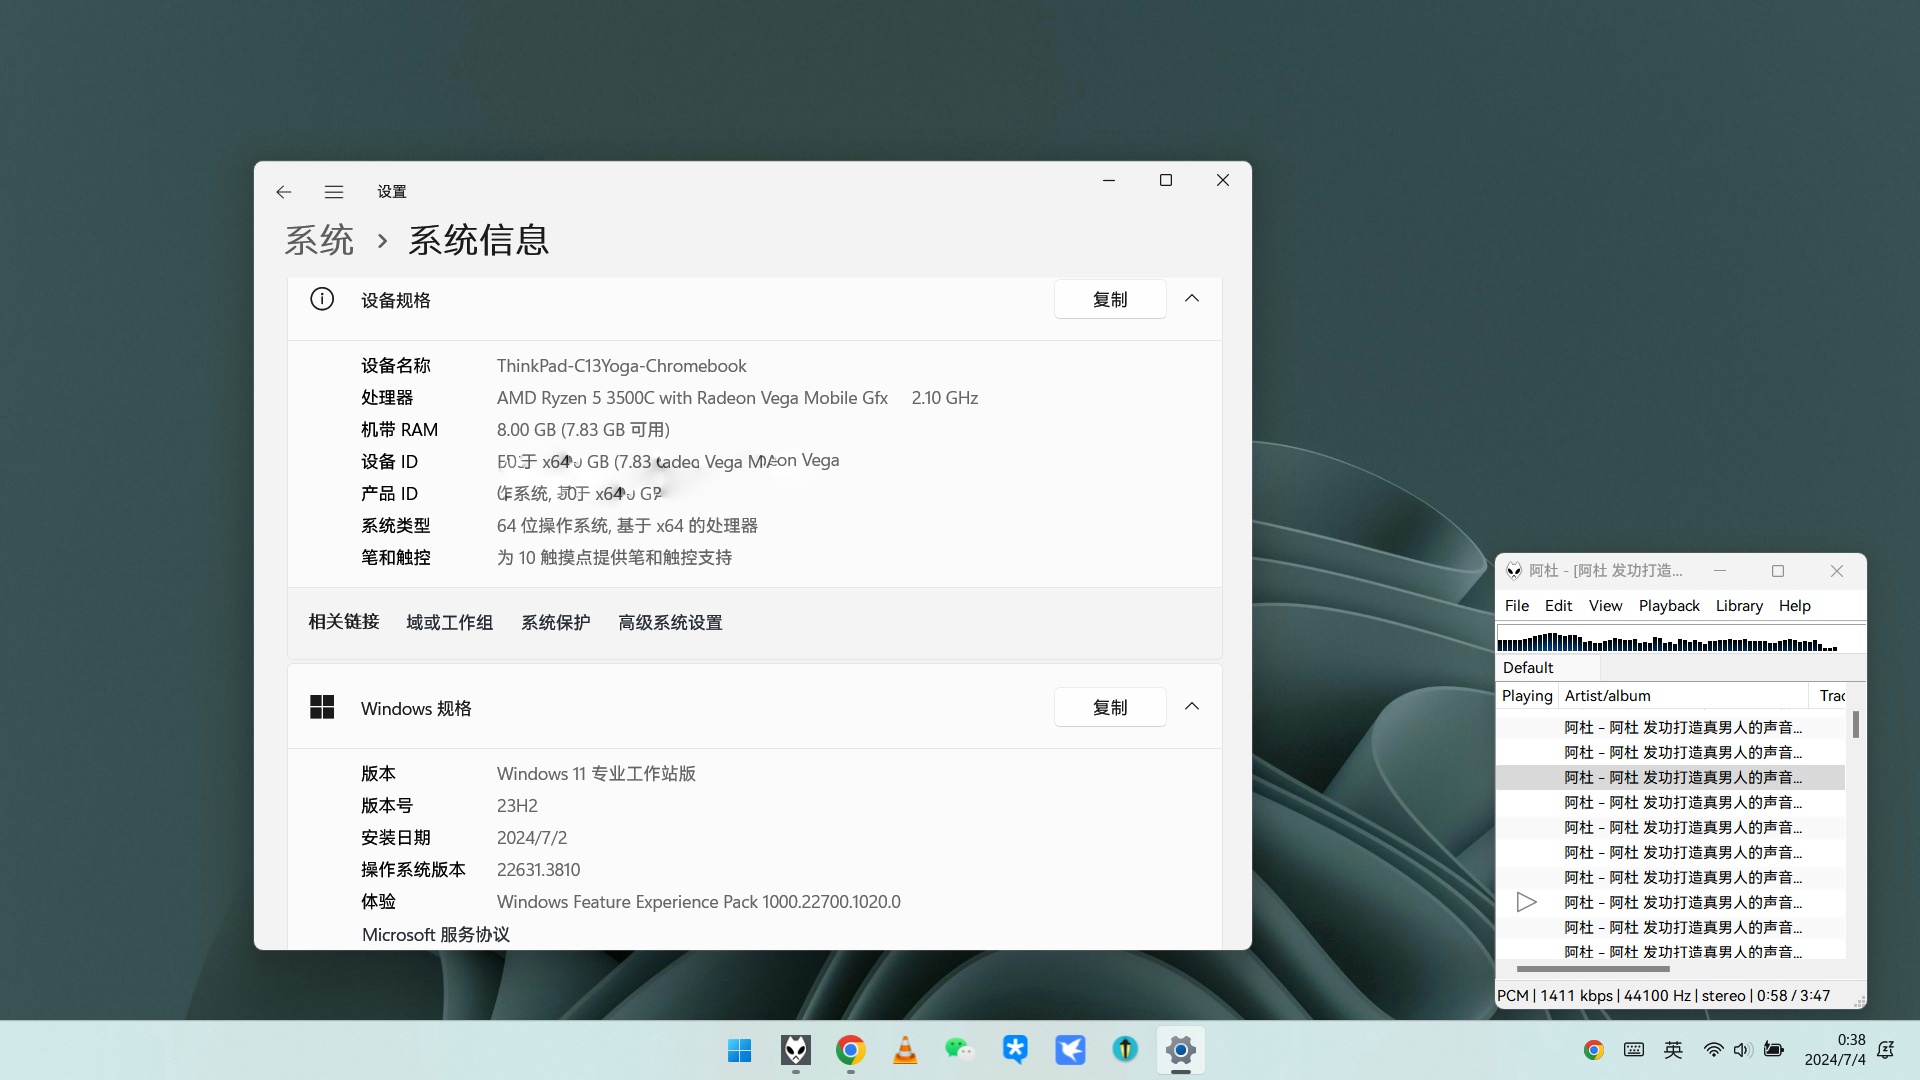Maximize the foobar2000 window
1920x1080 pixels.
(1778, 571)
